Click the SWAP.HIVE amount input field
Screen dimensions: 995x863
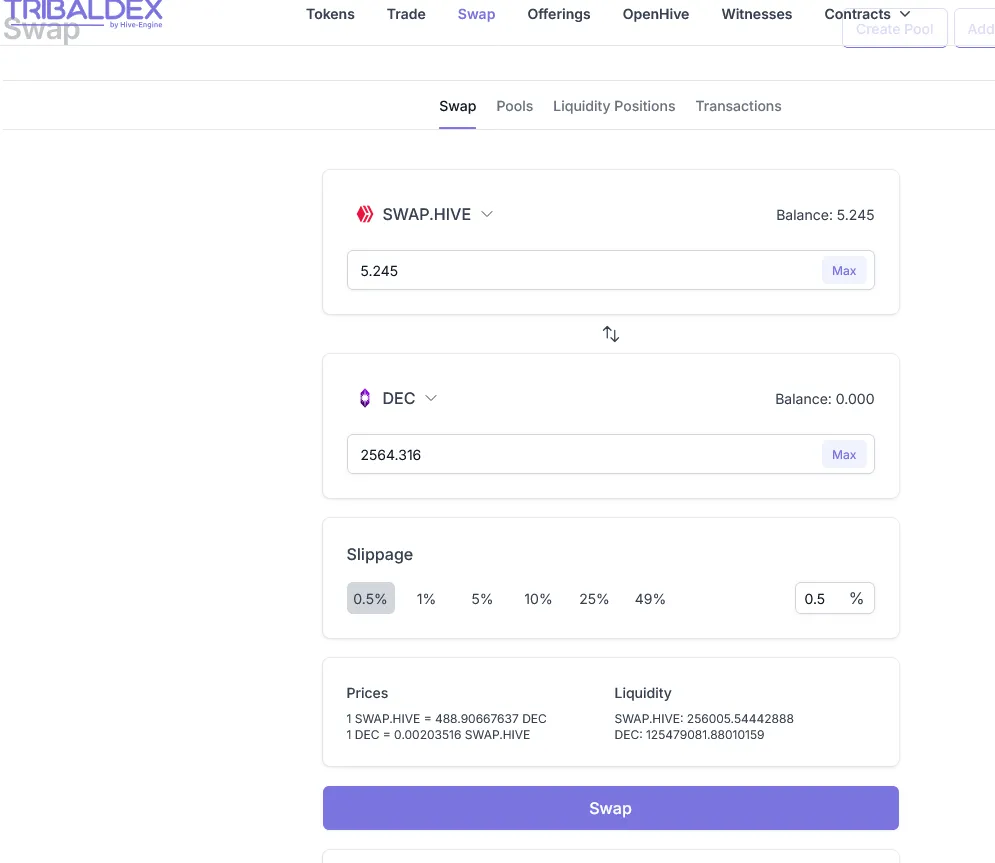click(x=610, y=270)
